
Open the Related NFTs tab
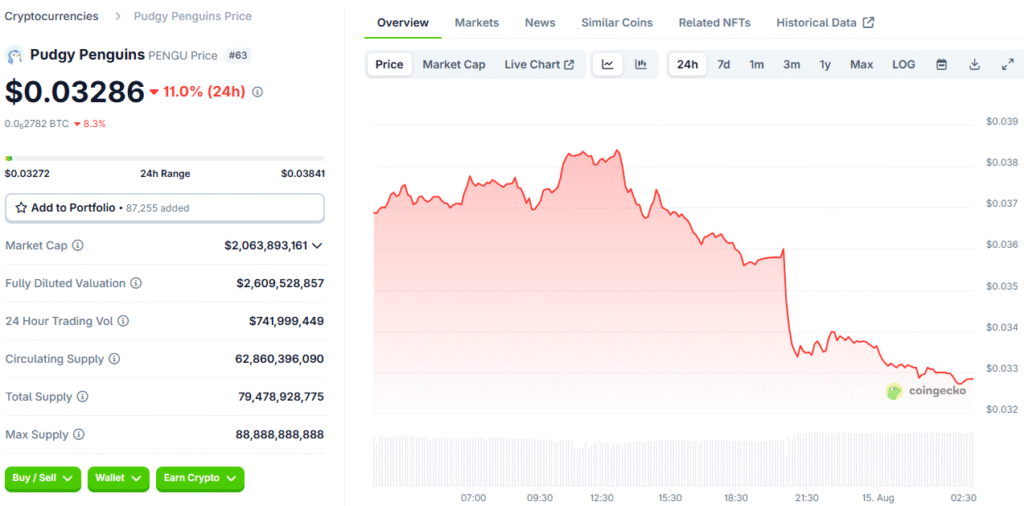714,23
